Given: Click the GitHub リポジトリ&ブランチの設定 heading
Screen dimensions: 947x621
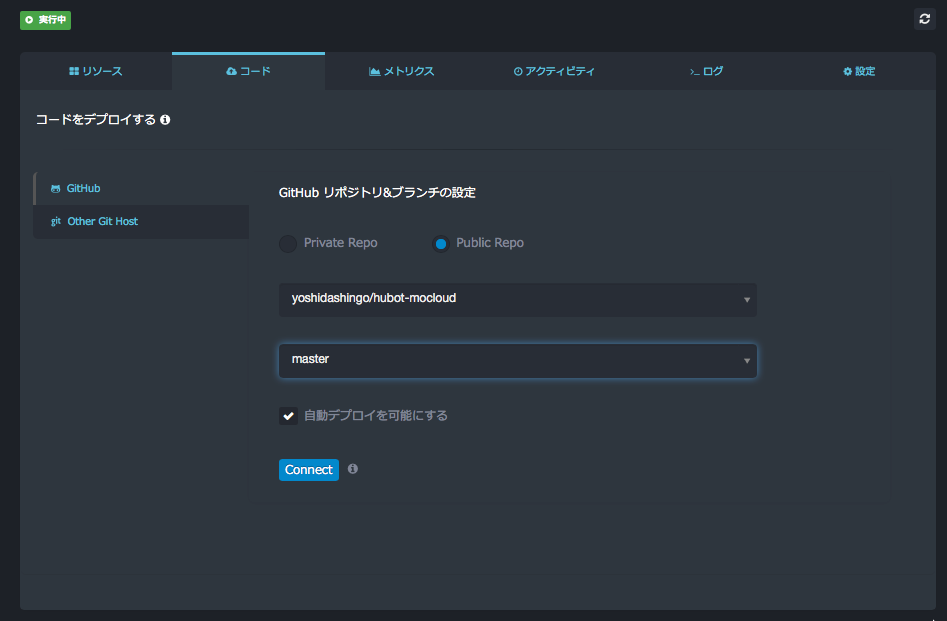Looking at the screenshot, I should [377, 193].
